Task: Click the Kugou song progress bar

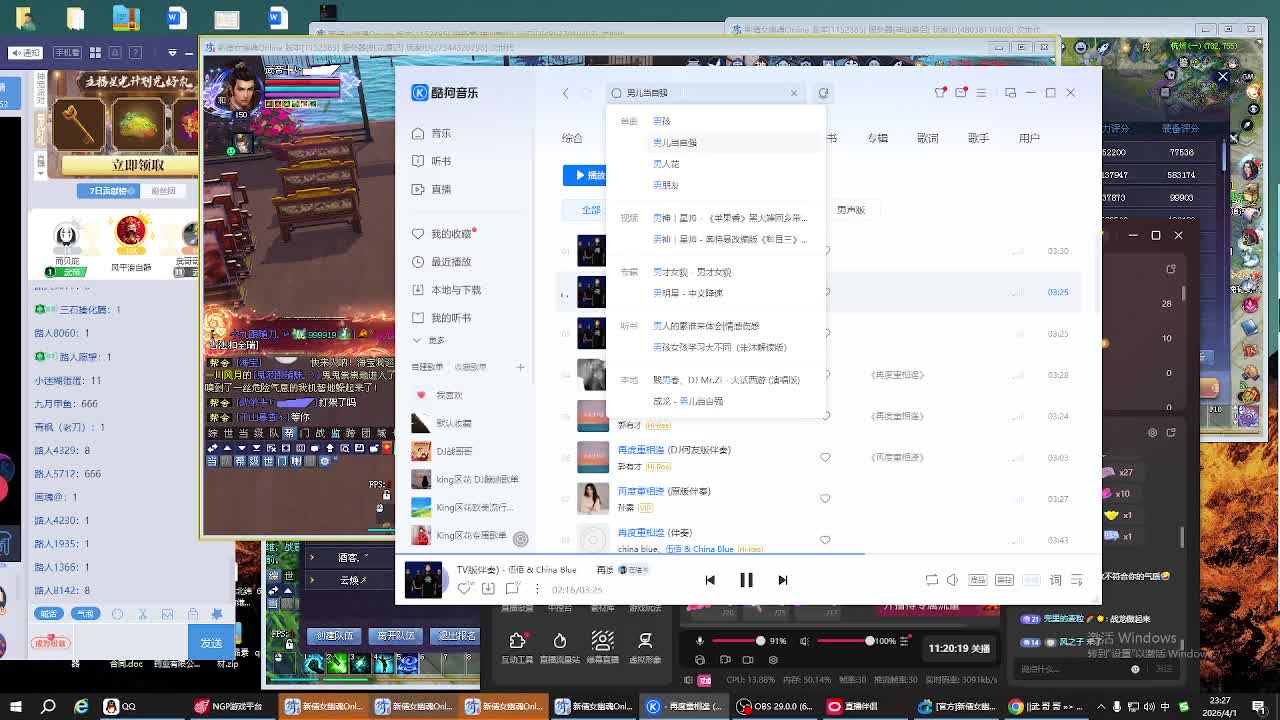Action: [x=748, y=553]
